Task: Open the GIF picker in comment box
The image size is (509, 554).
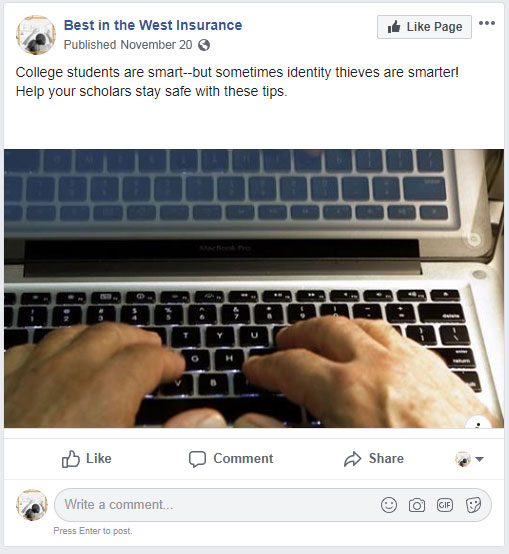Action: (x=445, y=505)
